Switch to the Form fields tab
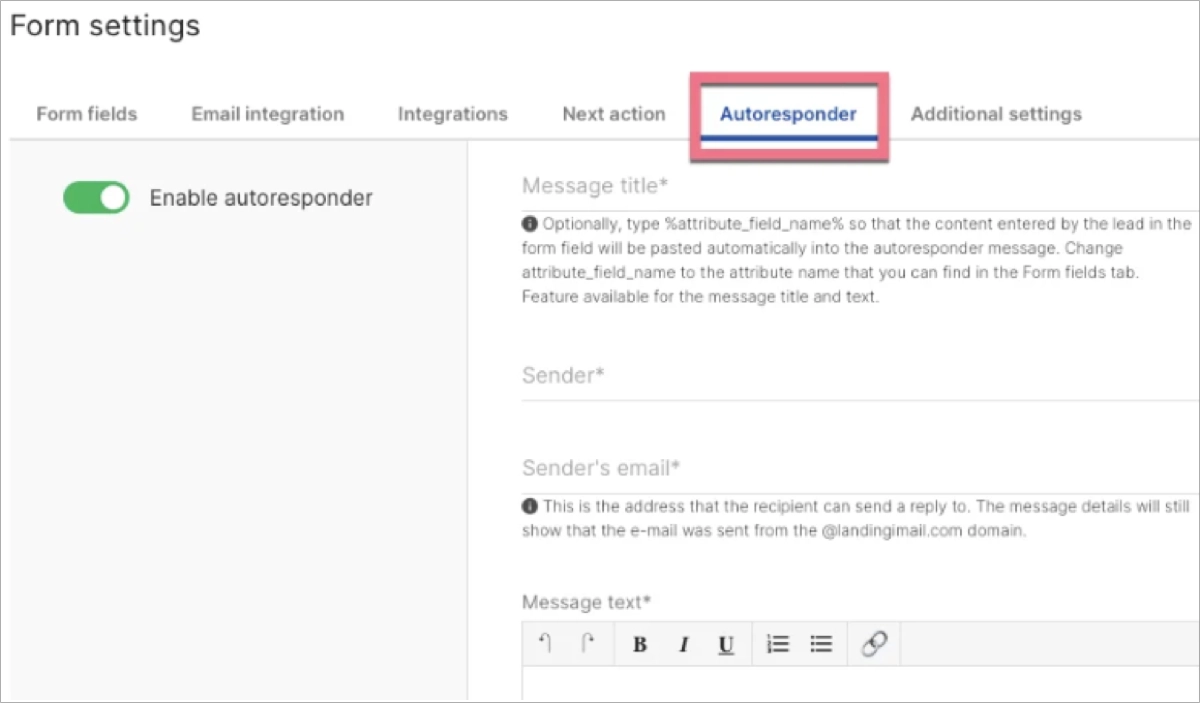The height and width of the screenshot is (703, 1200). click(x=86, y=113)
